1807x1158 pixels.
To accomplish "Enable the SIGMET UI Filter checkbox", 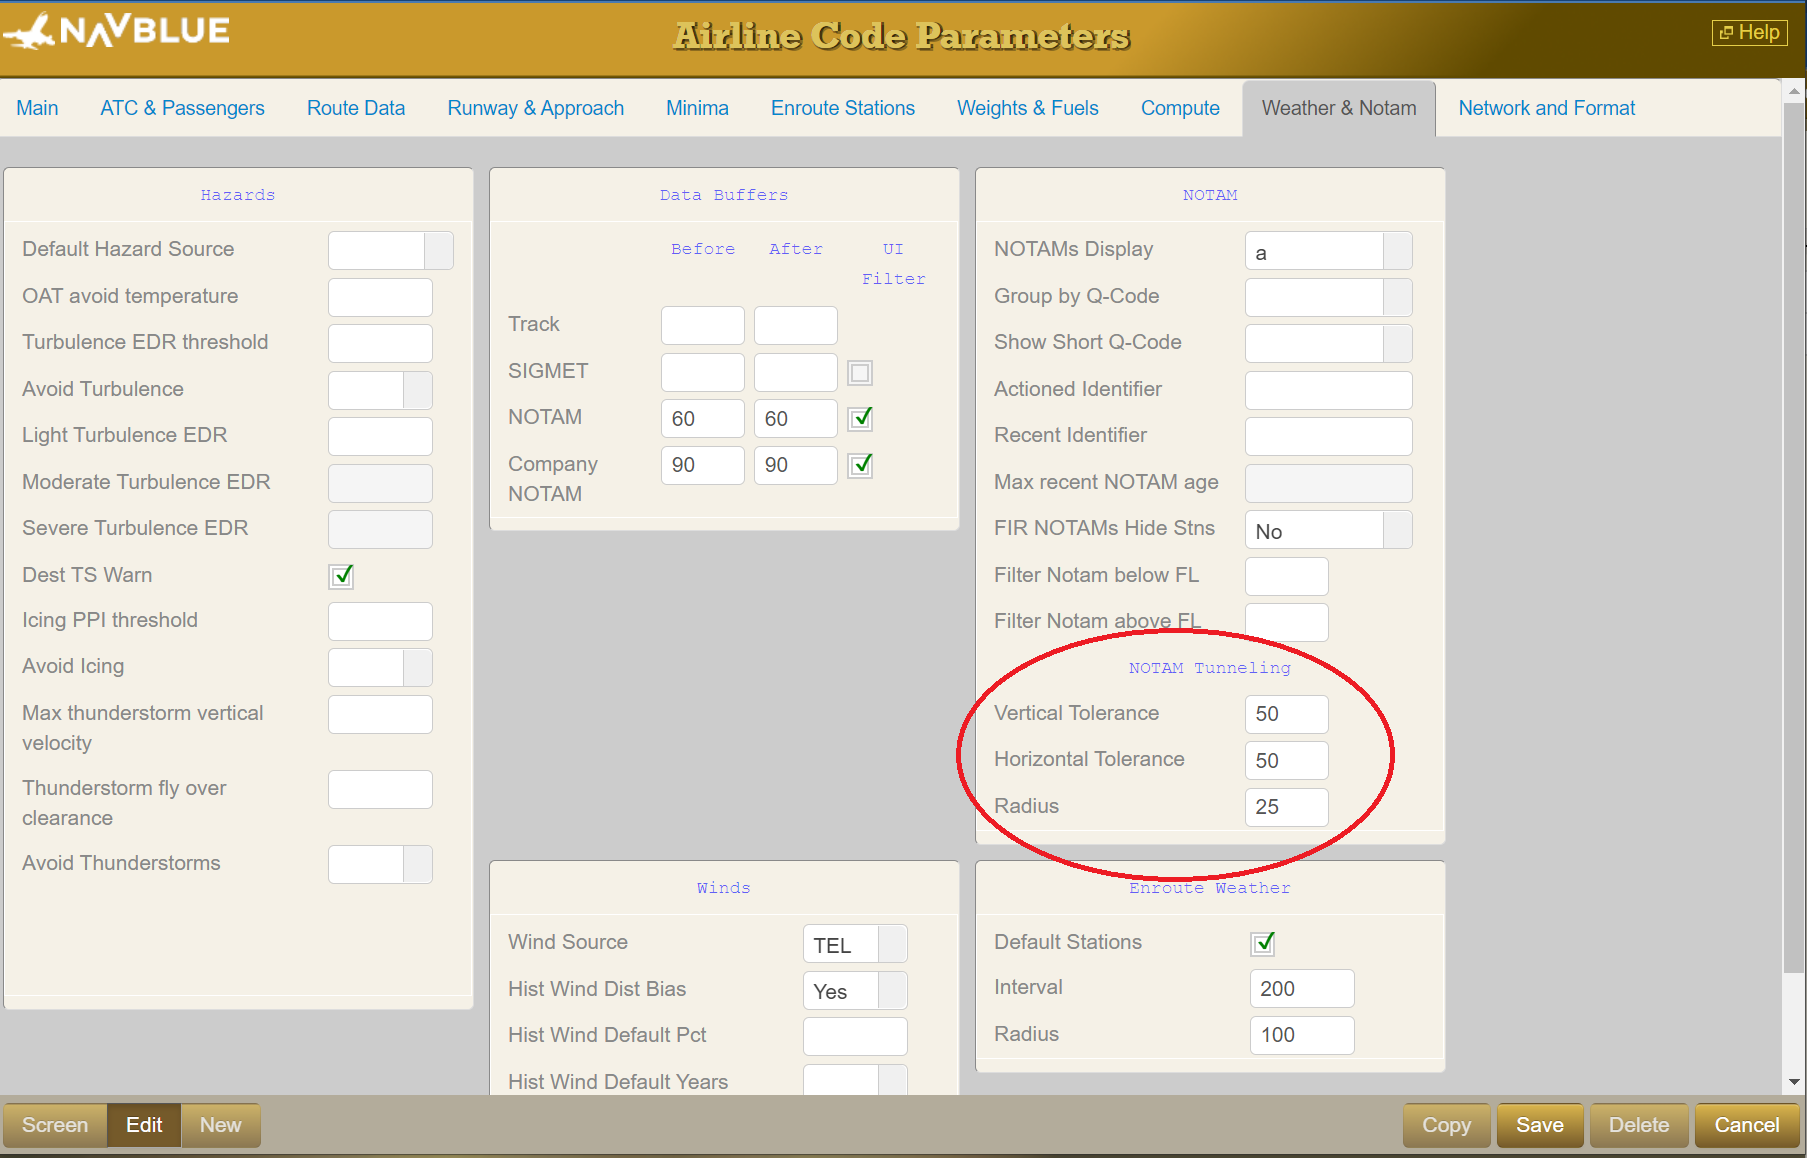I will pos(860,373).
